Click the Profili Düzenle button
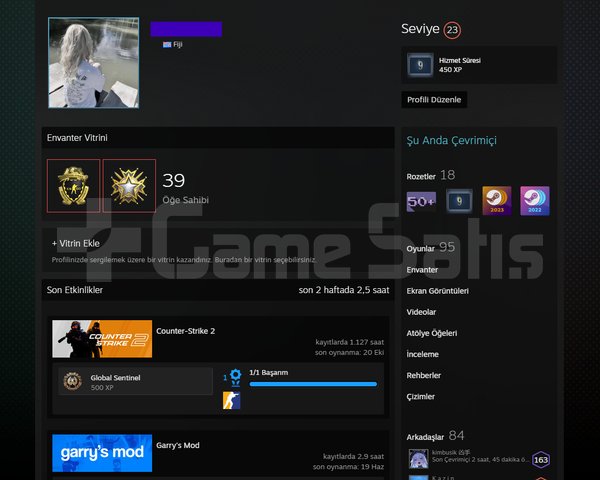Screen dimensions: 600x480 (x=434, y=100)
